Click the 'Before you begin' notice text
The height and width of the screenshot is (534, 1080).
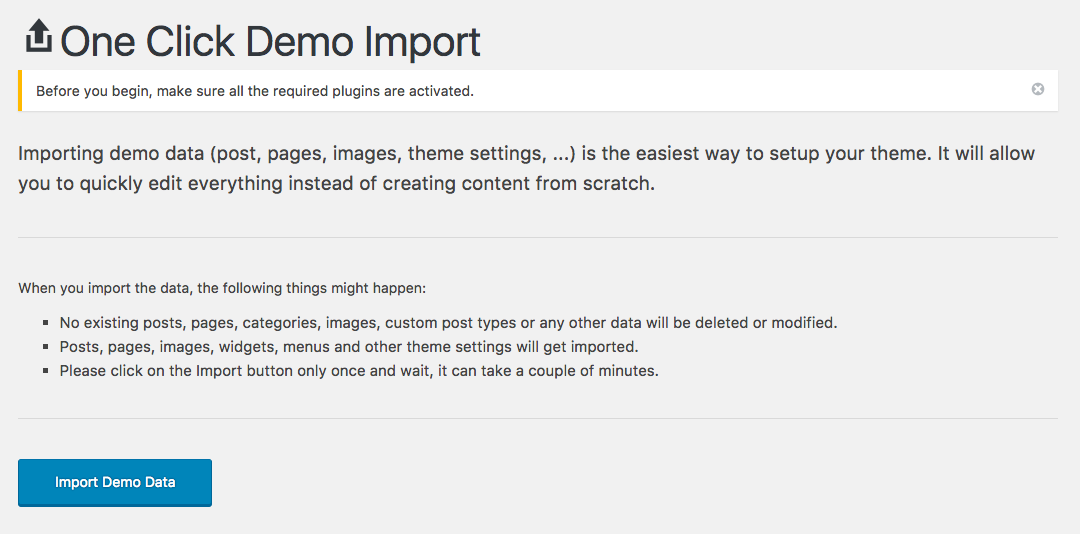tap(255, 91)
